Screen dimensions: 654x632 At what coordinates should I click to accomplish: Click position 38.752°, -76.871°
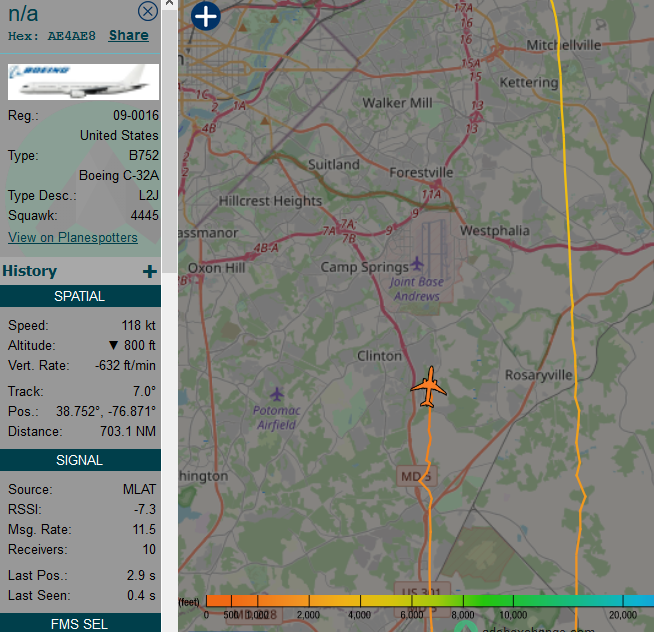click(106, 411)
